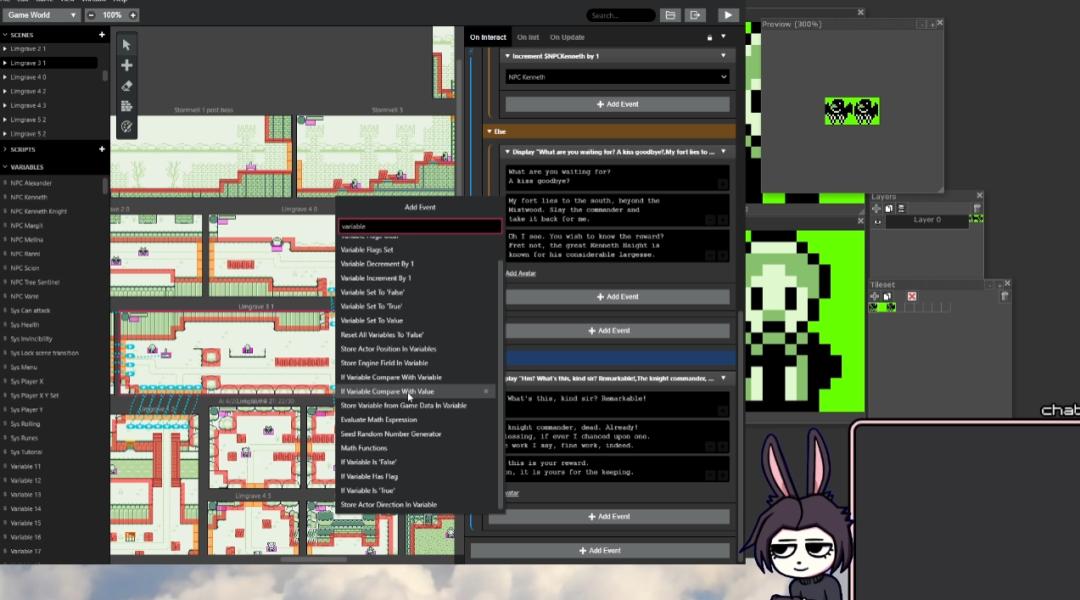This screenshot has height=600, width=1080.
Task: Zoom out with the minus button
Action: [x=91, y=15]
